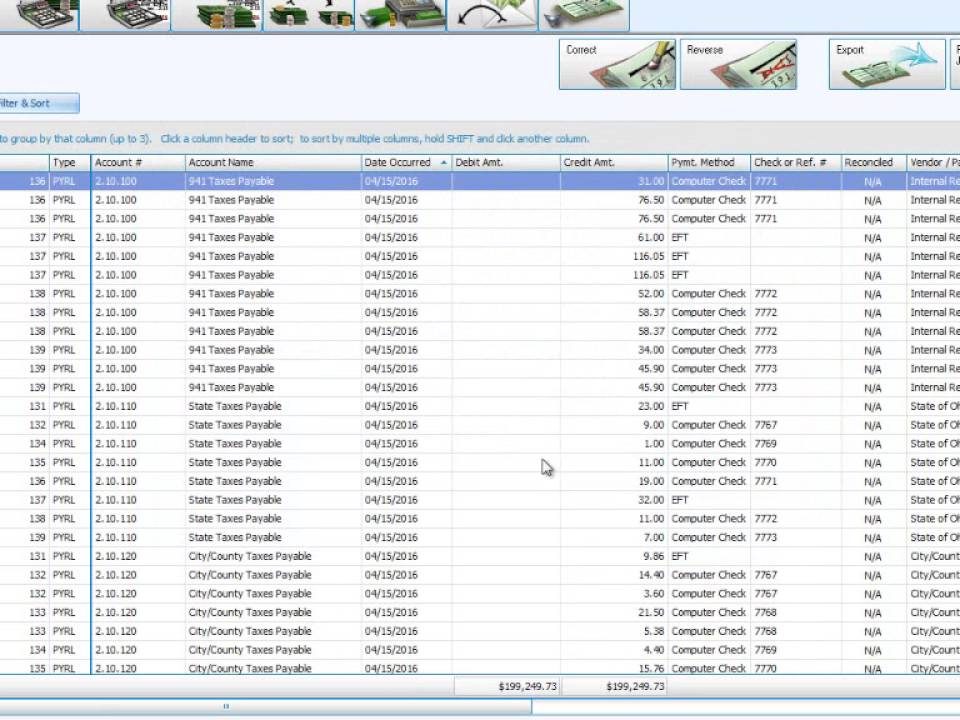Click the envelope with curved arrow icon
Viewport: 960px width, 720px height.
(x=493, y=15)
